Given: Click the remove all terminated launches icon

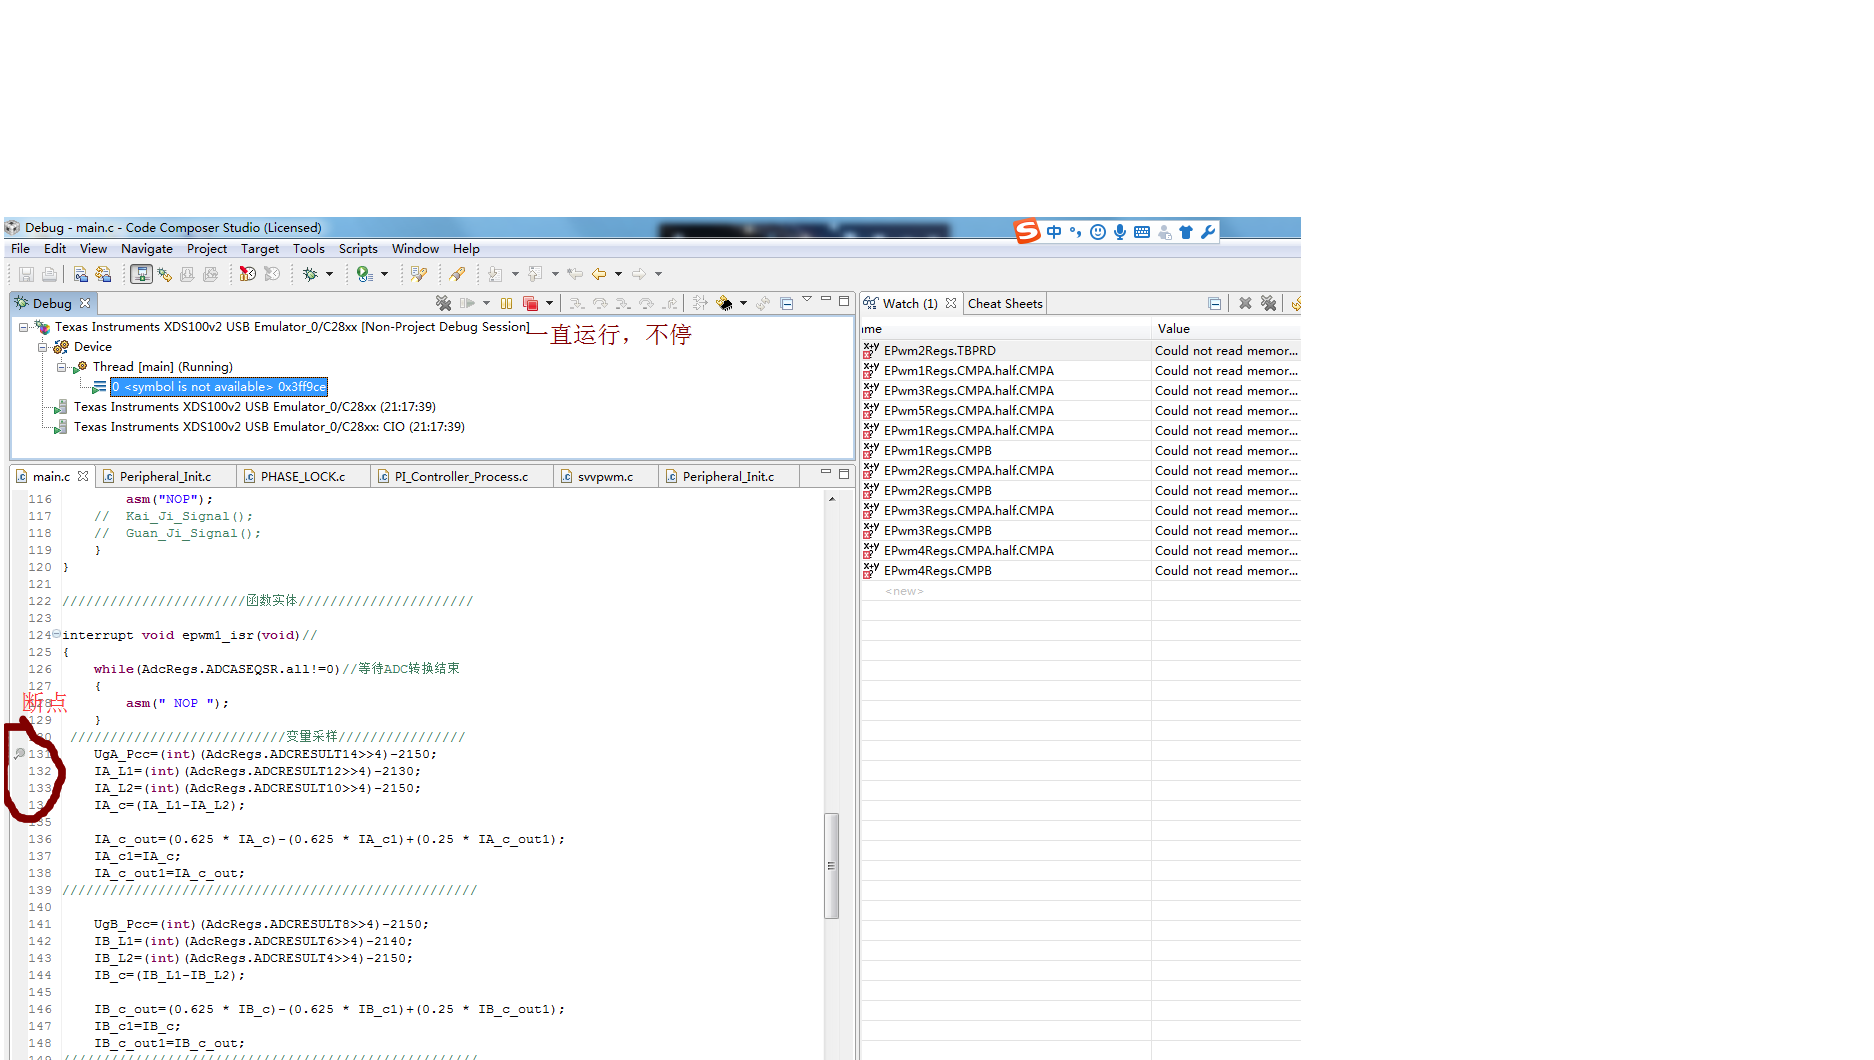Looking at the screenshot, I should pyautogui.click(x=443, y=303).
